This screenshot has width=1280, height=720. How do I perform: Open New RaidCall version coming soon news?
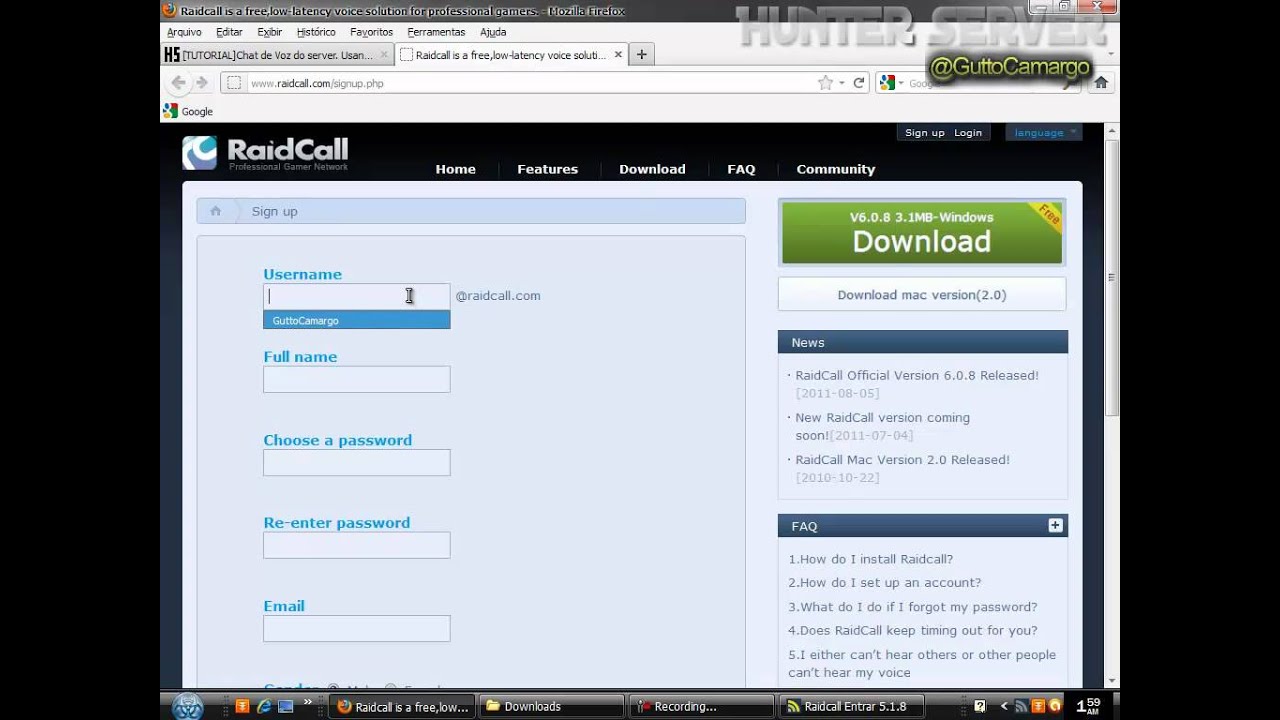[x=882, y=426]
